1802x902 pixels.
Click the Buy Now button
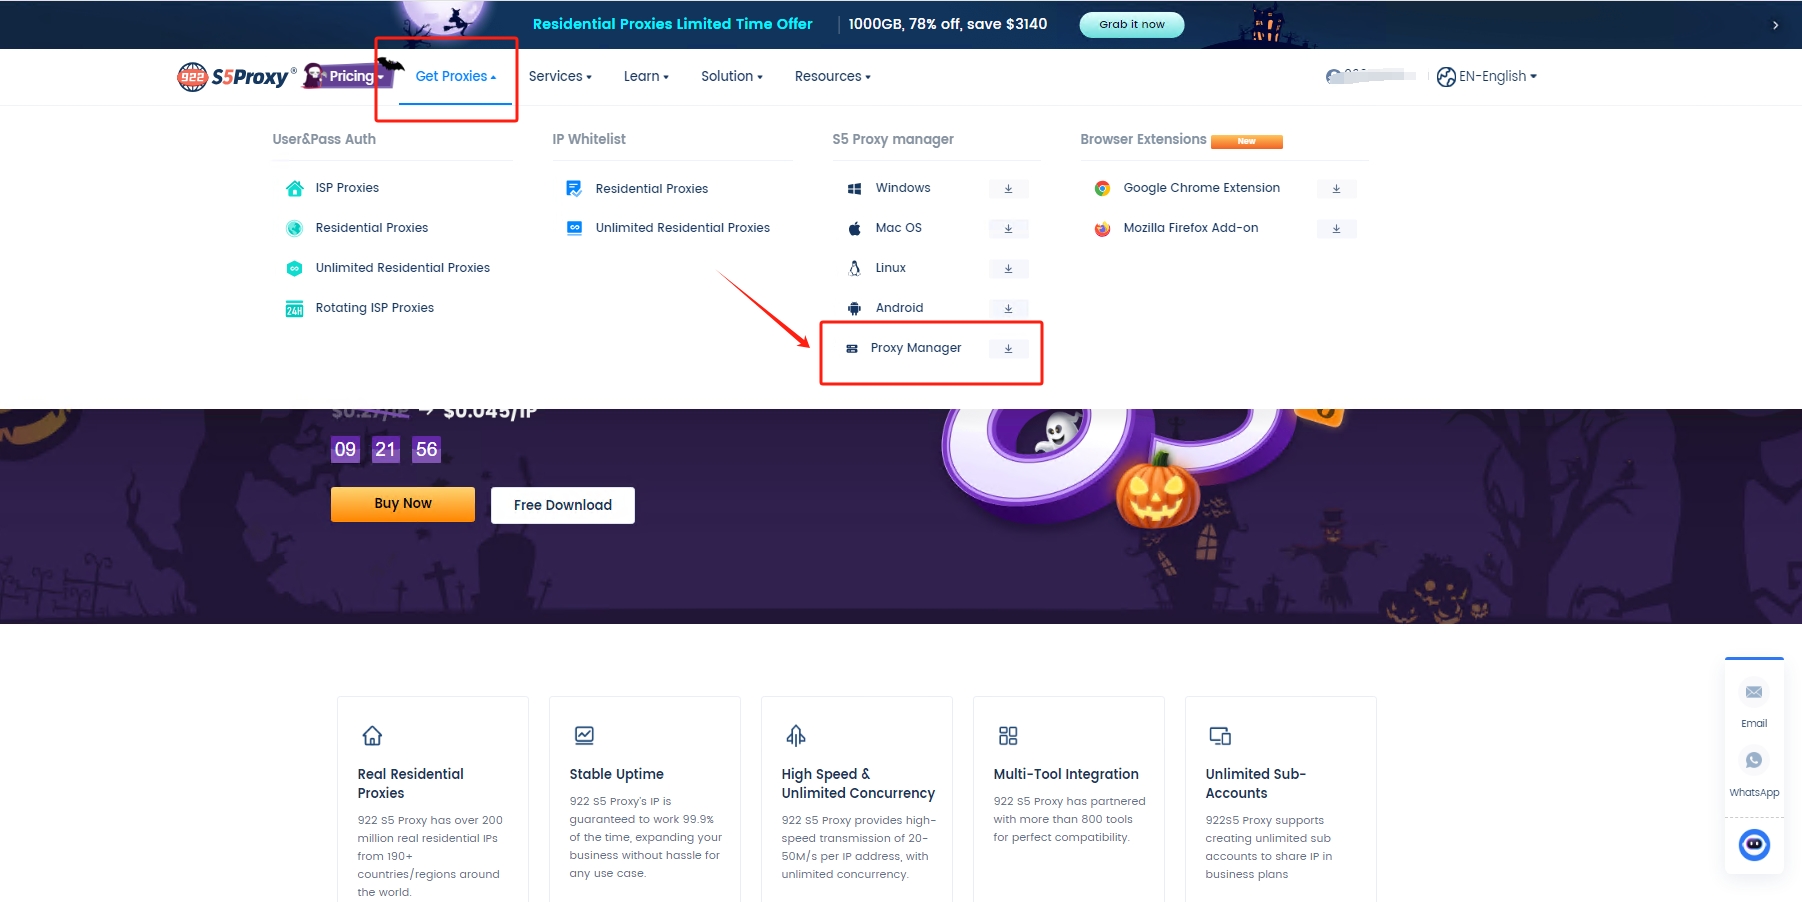click(403, 504)
